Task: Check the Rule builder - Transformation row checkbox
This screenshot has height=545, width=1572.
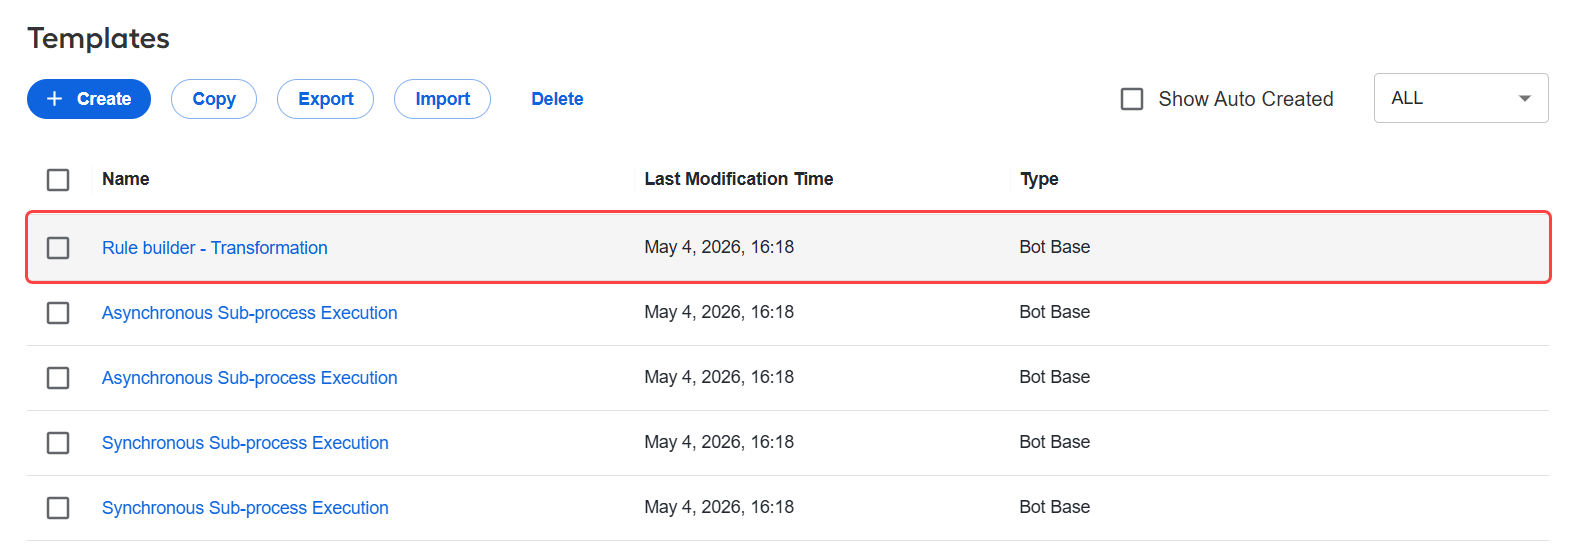Action: click(x=58, y=248)
